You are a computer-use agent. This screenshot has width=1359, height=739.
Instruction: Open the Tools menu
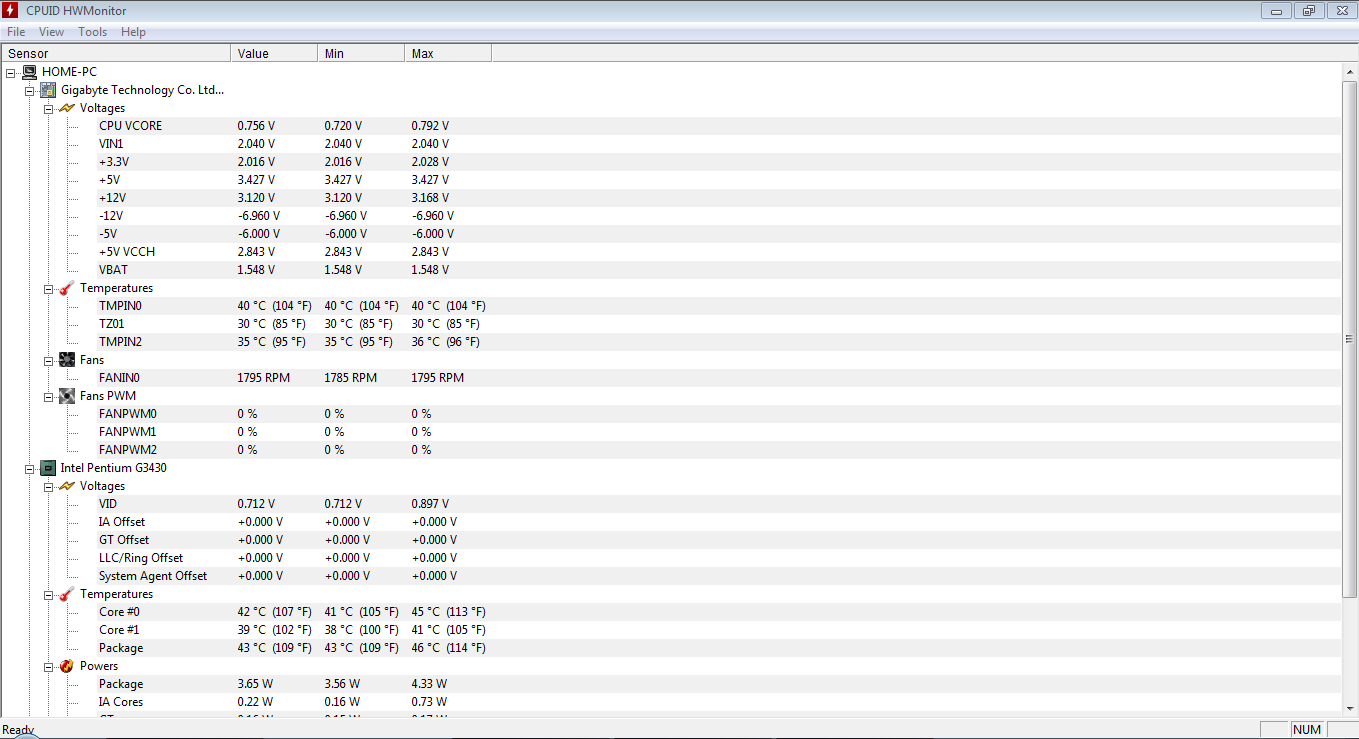click(93, 32)
